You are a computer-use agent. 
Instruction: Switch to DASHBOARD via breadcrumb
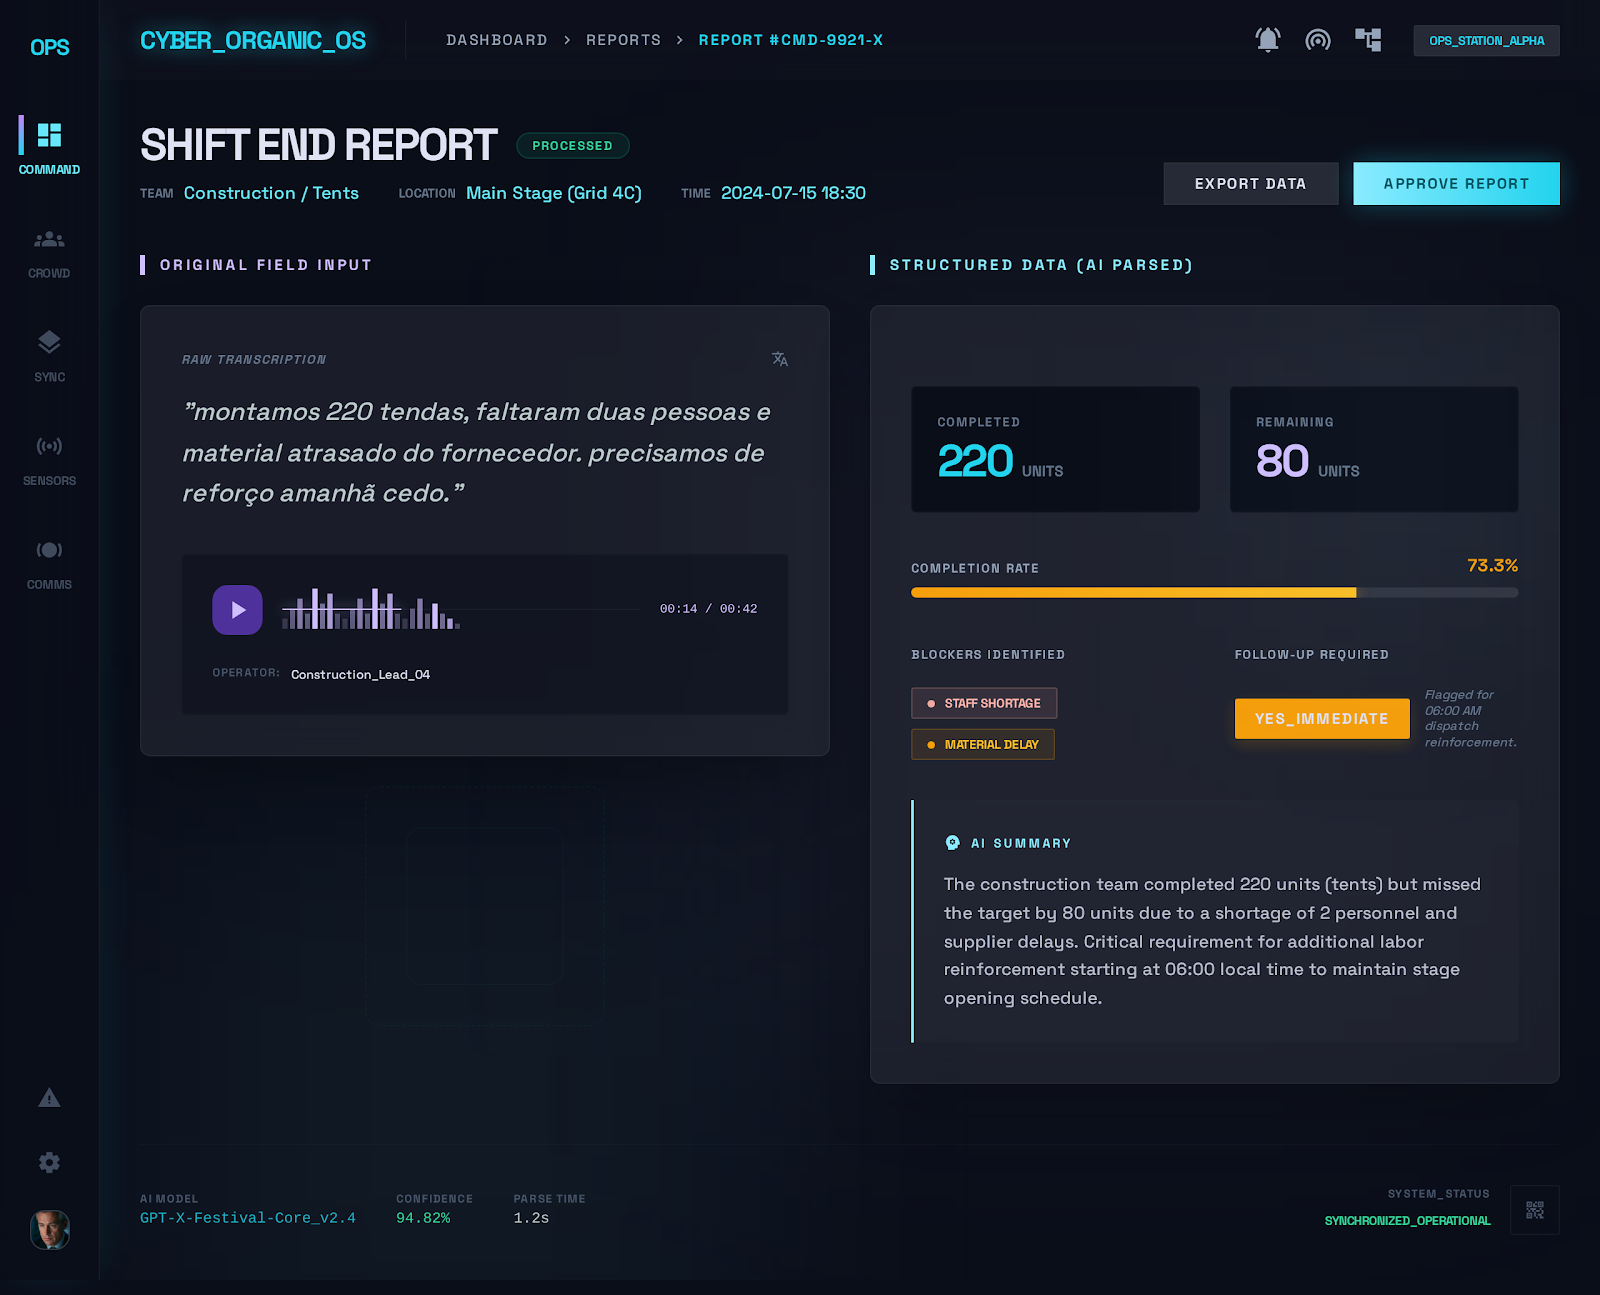coord(496,40)
